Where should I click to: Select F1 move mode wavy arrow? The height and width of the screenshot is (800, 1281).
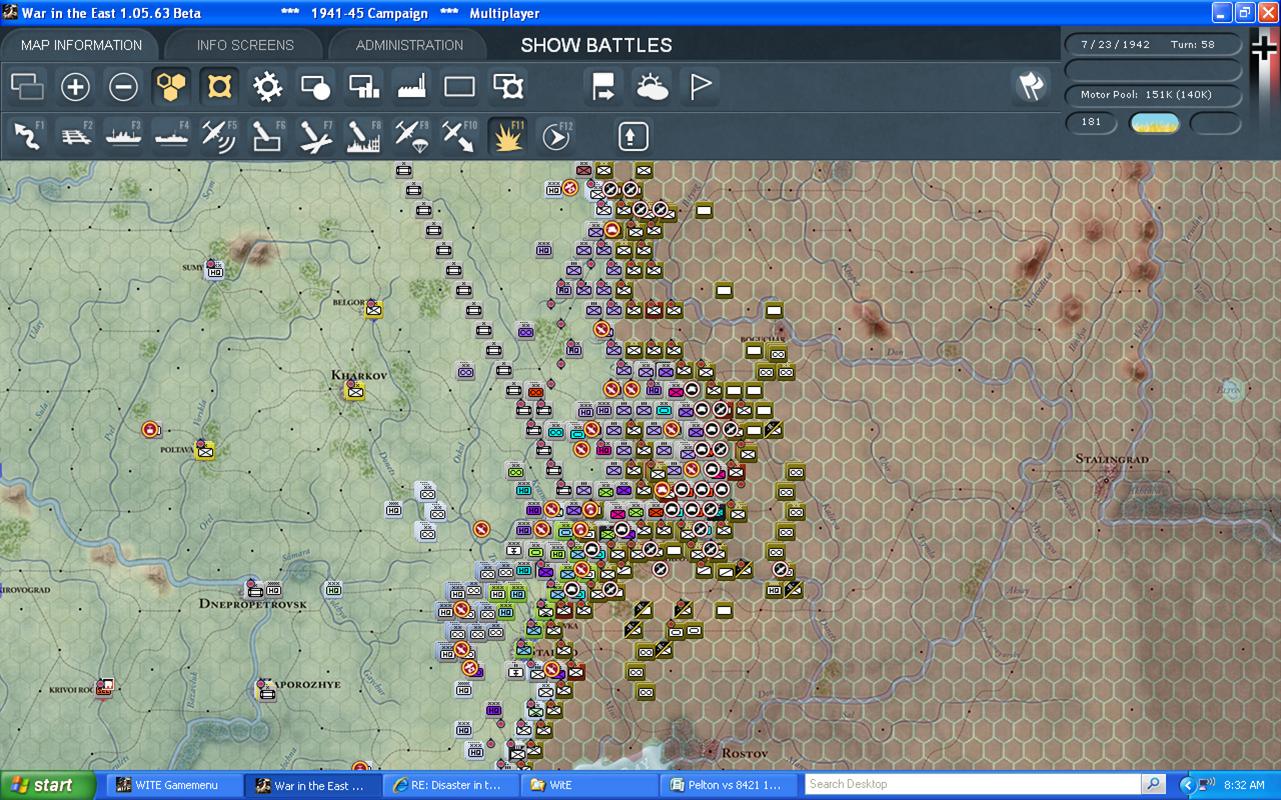[27, 136]
